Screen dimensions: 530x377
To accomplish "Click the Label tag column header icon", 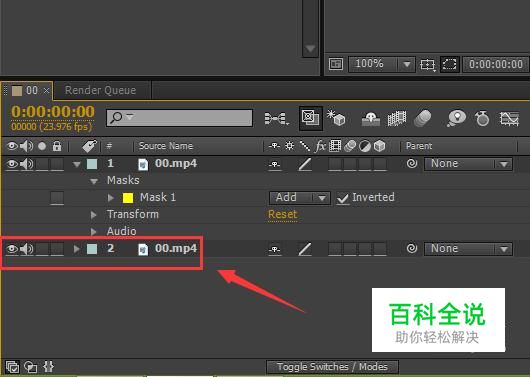I will pyautogui.click(x=90, y=146).
